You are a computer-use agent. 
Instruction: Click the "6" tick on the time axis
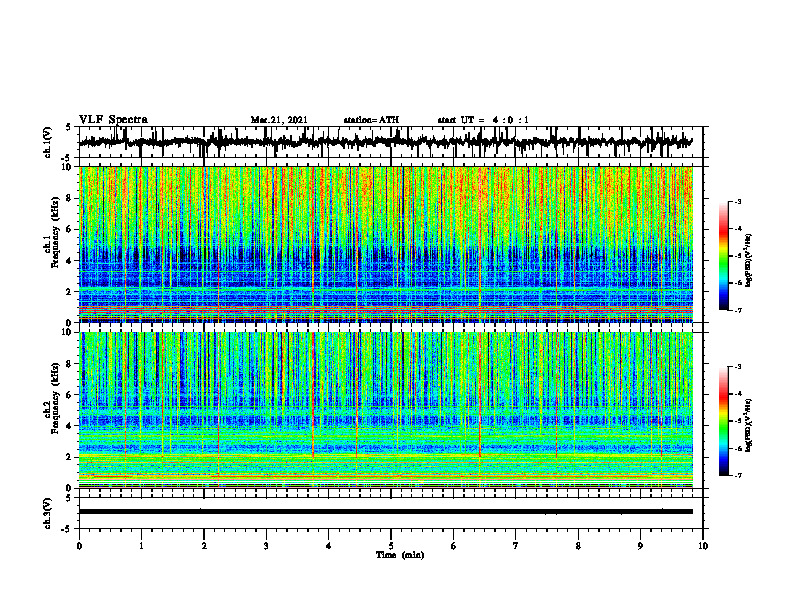pos(454,546)
